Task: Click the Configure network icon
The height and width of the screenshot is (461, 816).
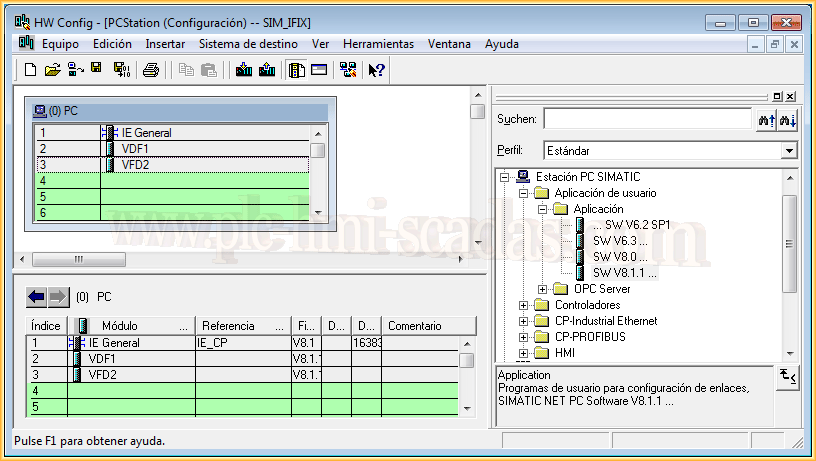Action: 347,70
